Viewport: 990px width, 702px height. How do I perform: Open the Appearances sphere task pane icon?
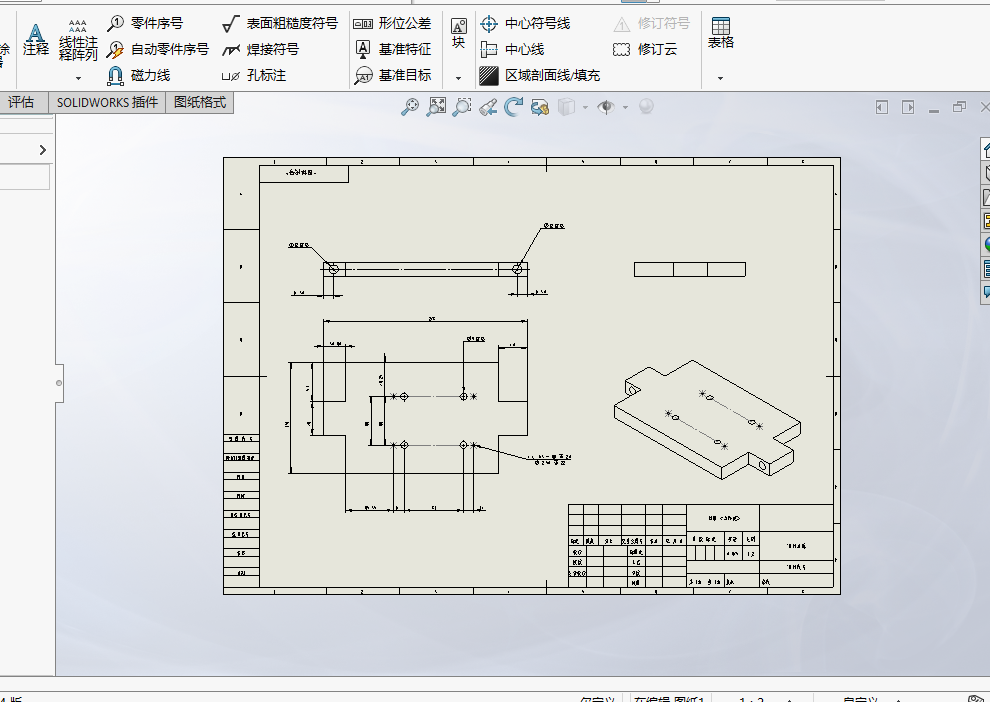(986, 245)
